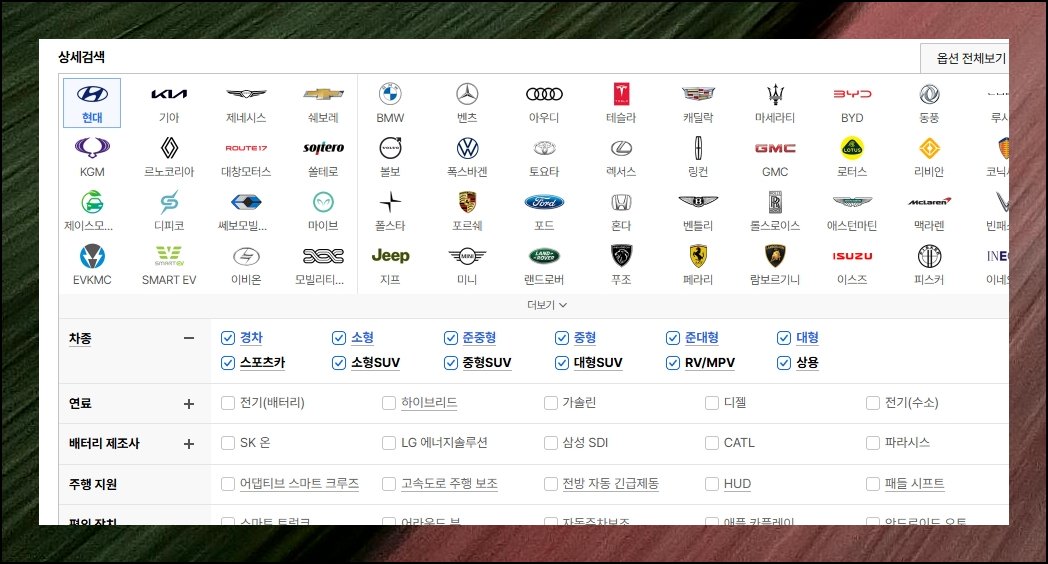Select the BYD brand logo
Screen dimensions: 1048x564
tap(852, 94)
